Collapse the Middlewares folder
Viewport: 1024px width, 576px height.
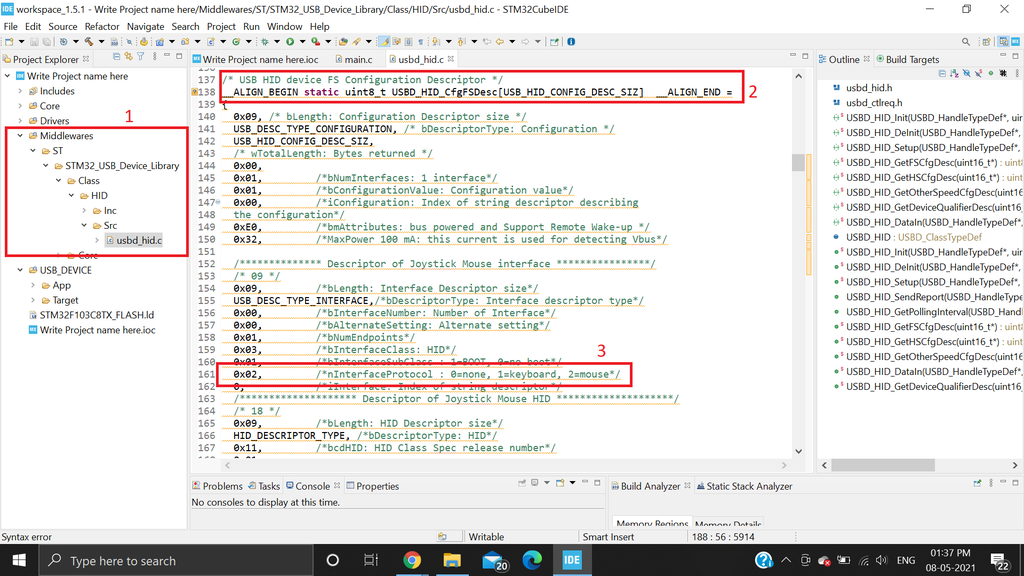(x=20, y=136)
